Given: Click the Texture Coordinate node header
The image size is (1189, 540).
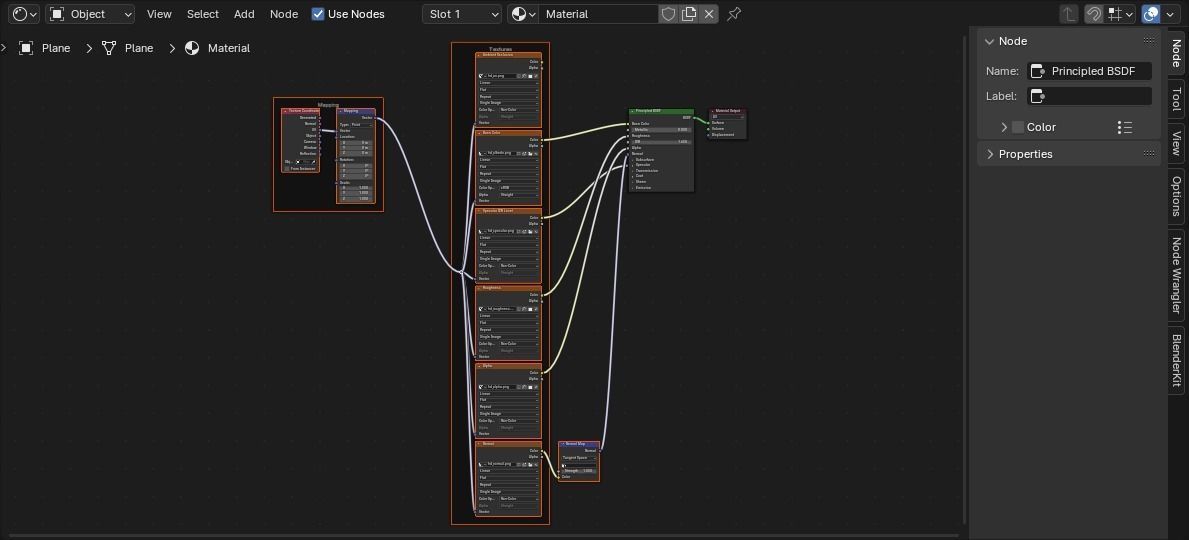Looking at the screenshot, I should (300, 111).
